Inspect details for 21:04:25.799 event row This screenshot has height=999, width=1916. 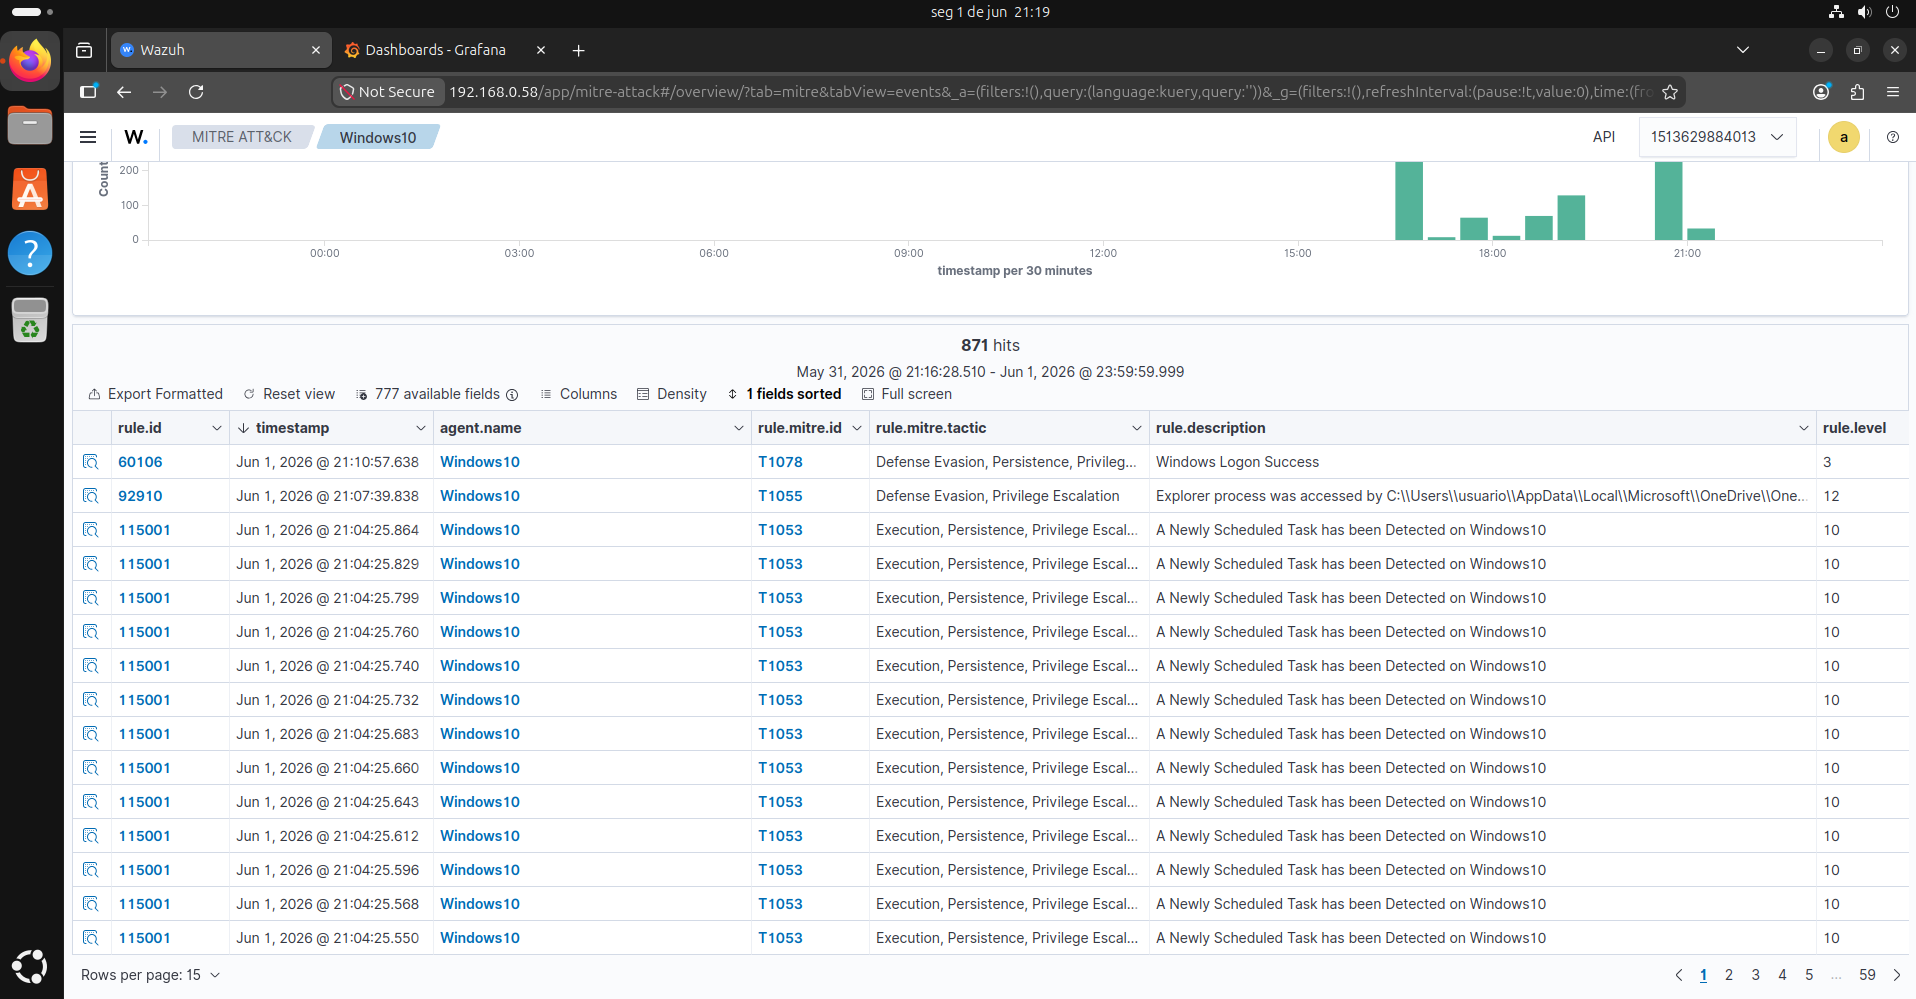tap(91, 598)
